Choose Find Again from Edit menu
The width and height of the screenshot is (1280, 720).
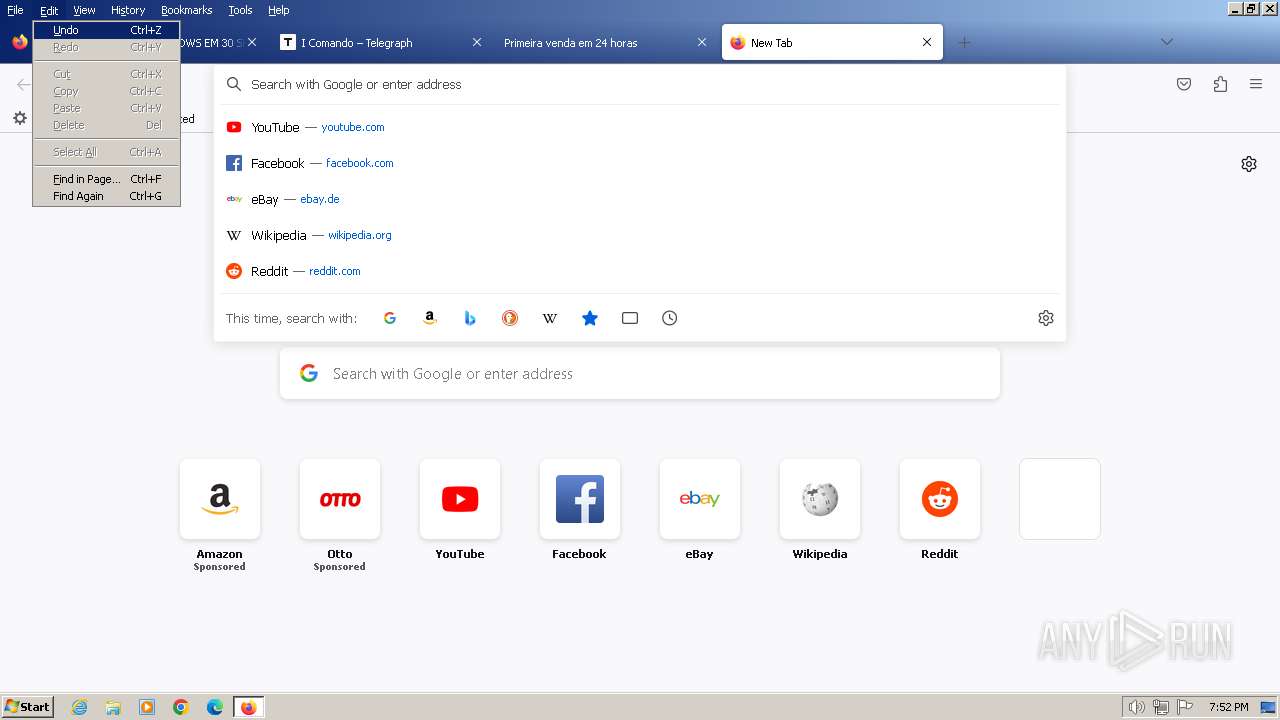[106, 196]
